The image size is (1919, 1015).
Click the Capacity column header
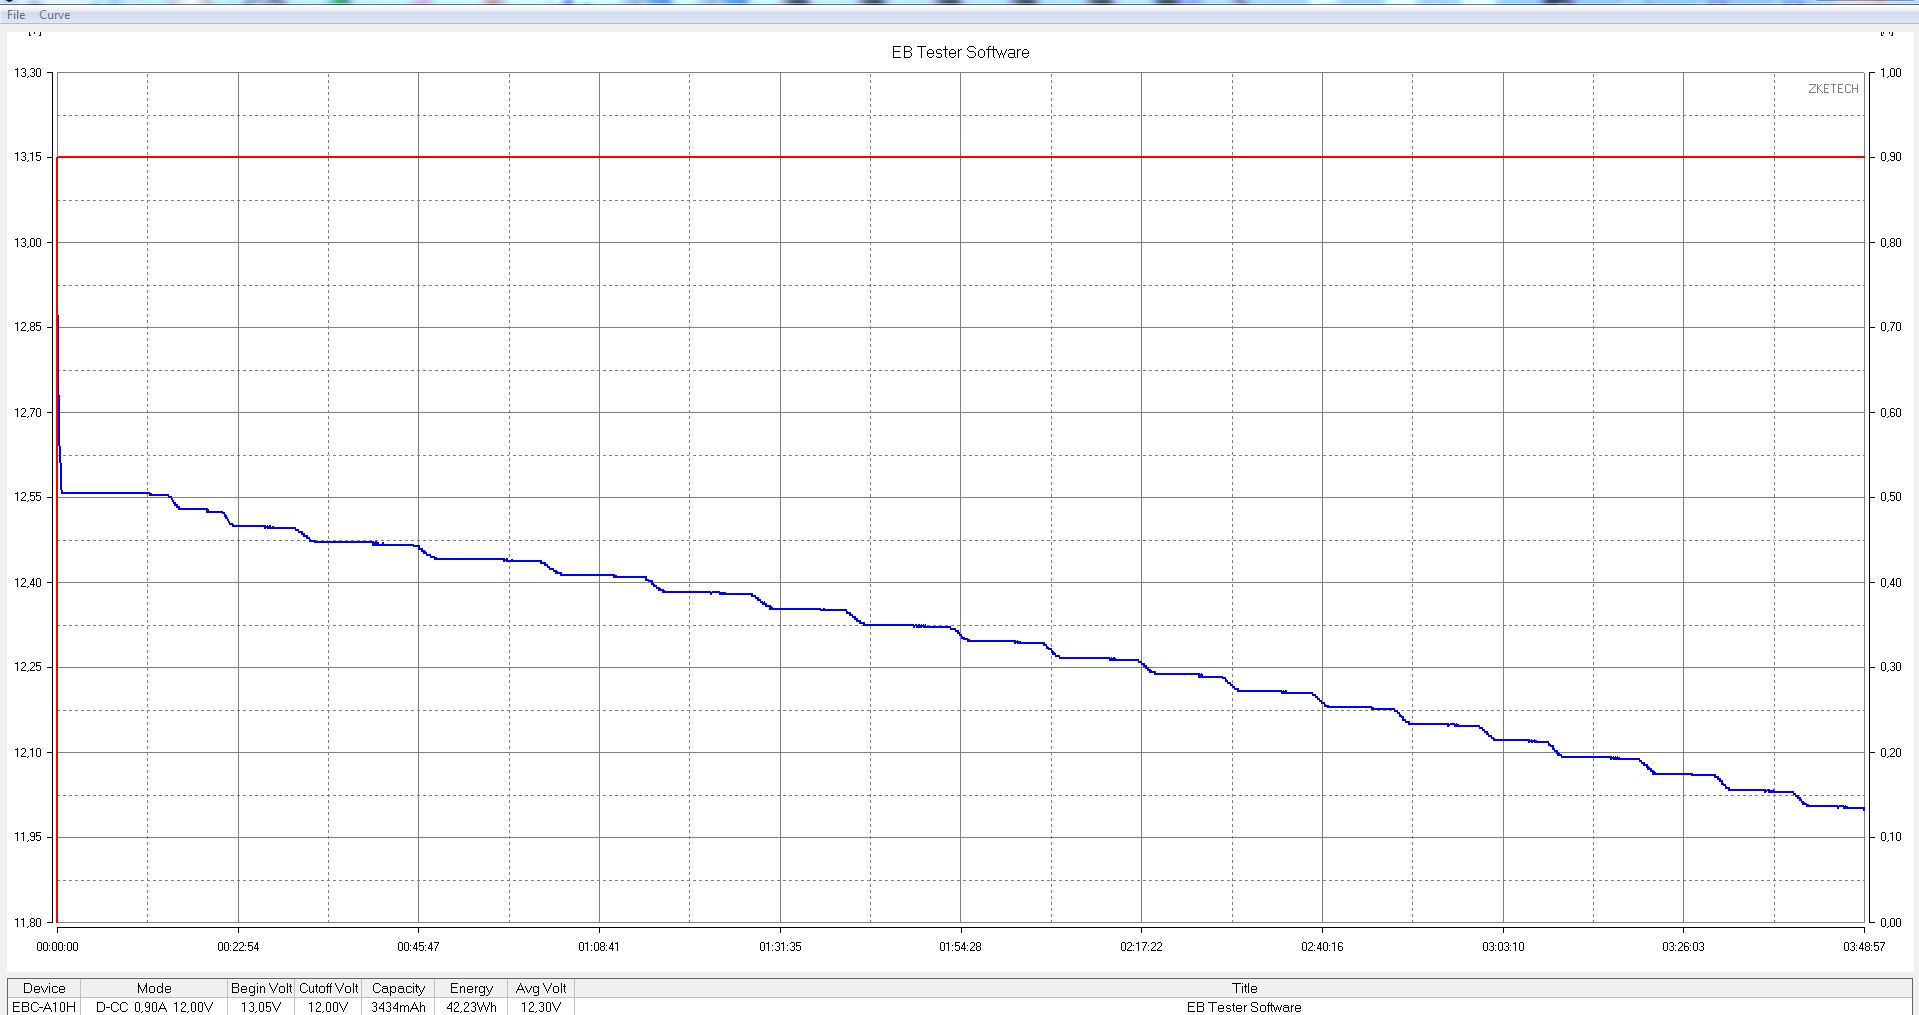click(398, 988)
